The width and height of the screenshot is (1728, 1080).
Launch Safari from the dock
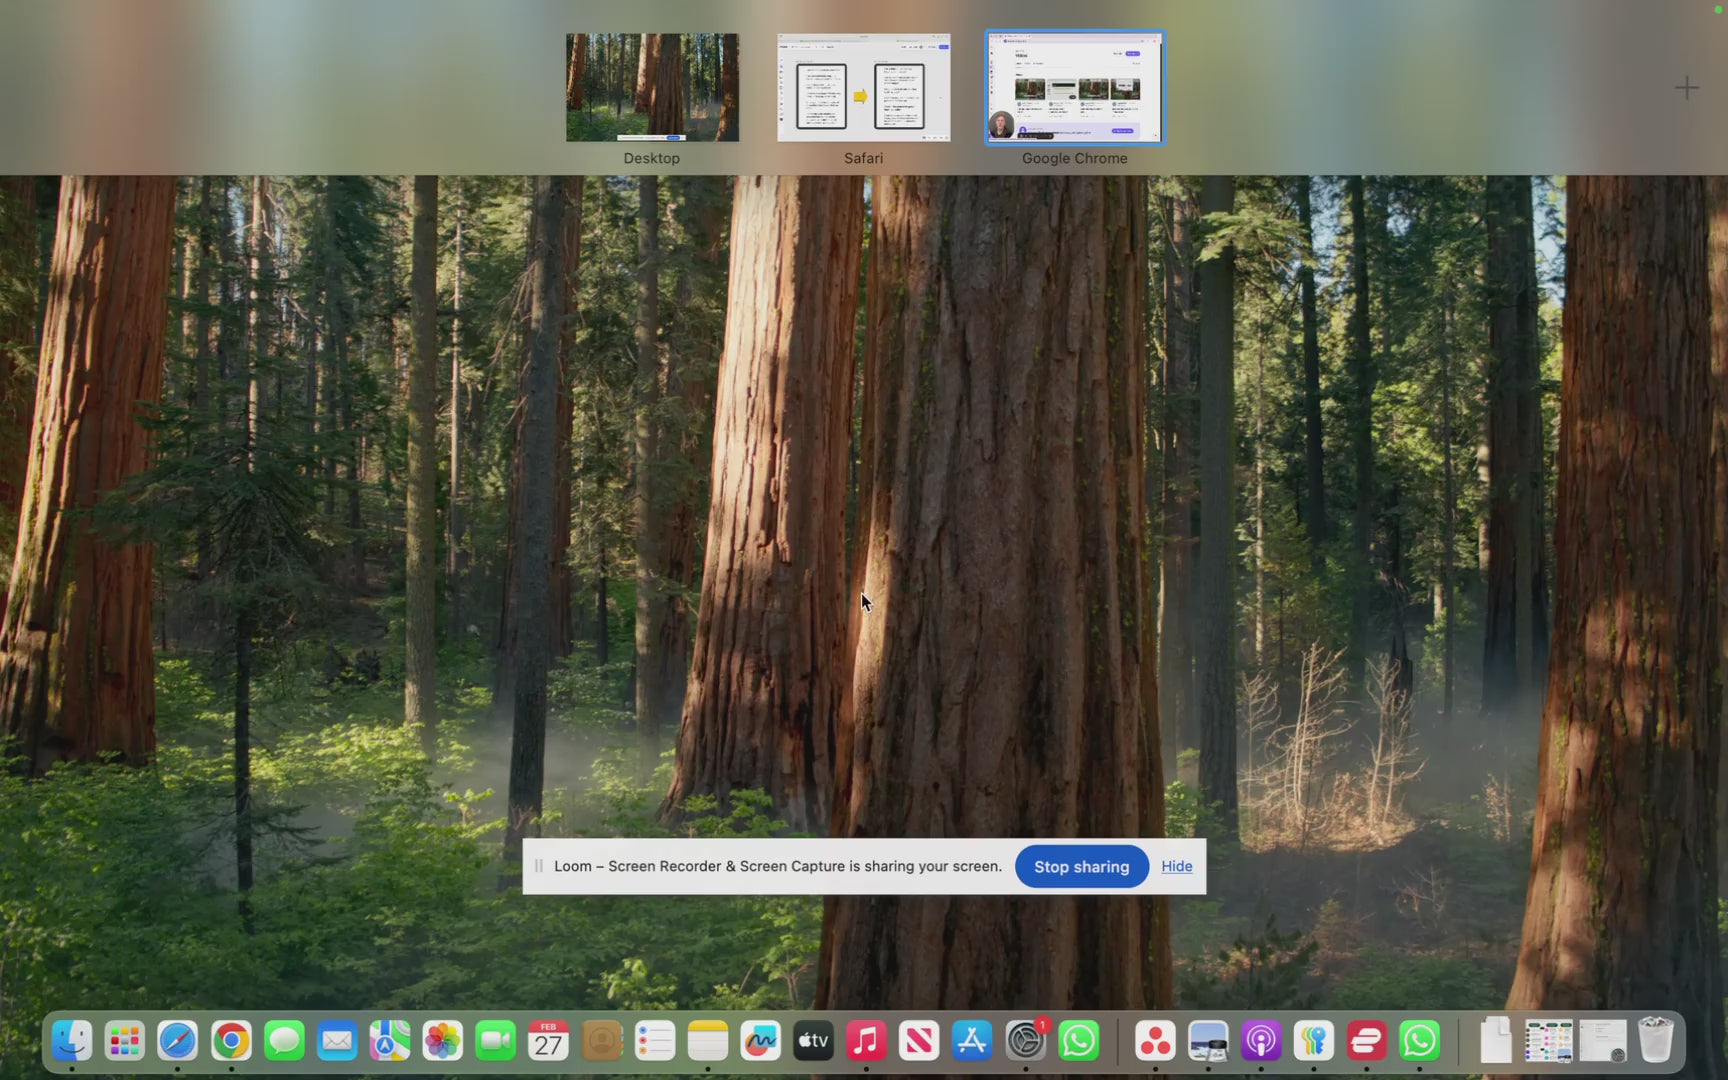tap(178, 1041)
